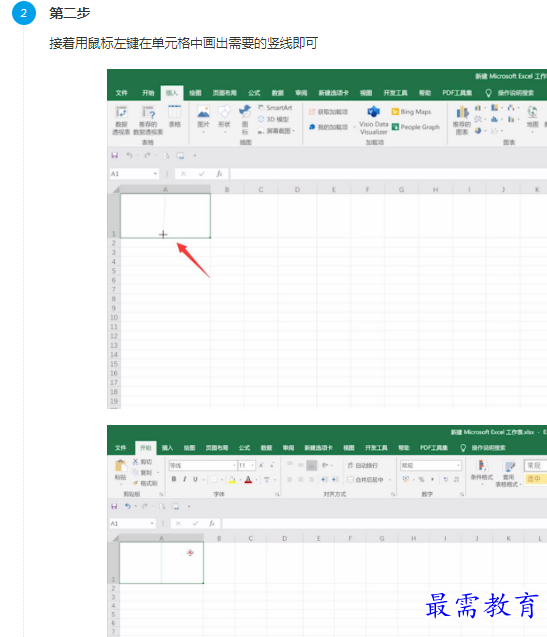Open the Bing Maps add-in
The width and height of the screenshot is (547, 637).
coord(411,112)
